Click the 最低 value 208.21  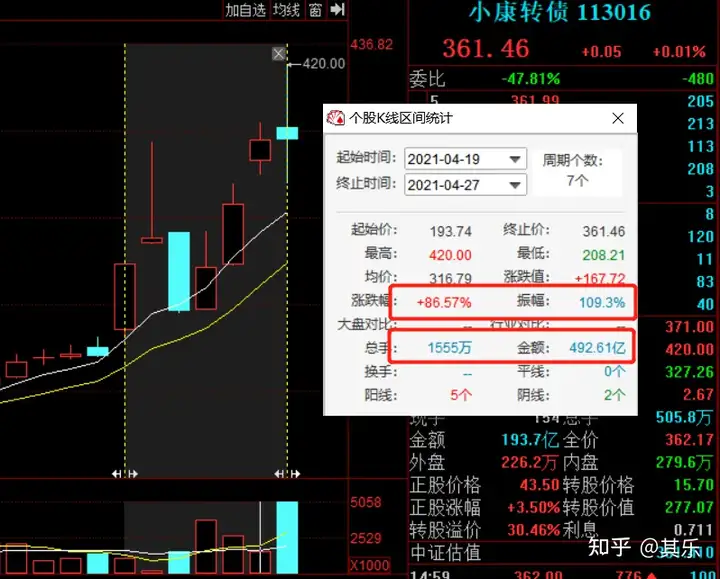[x=603, y=255]
